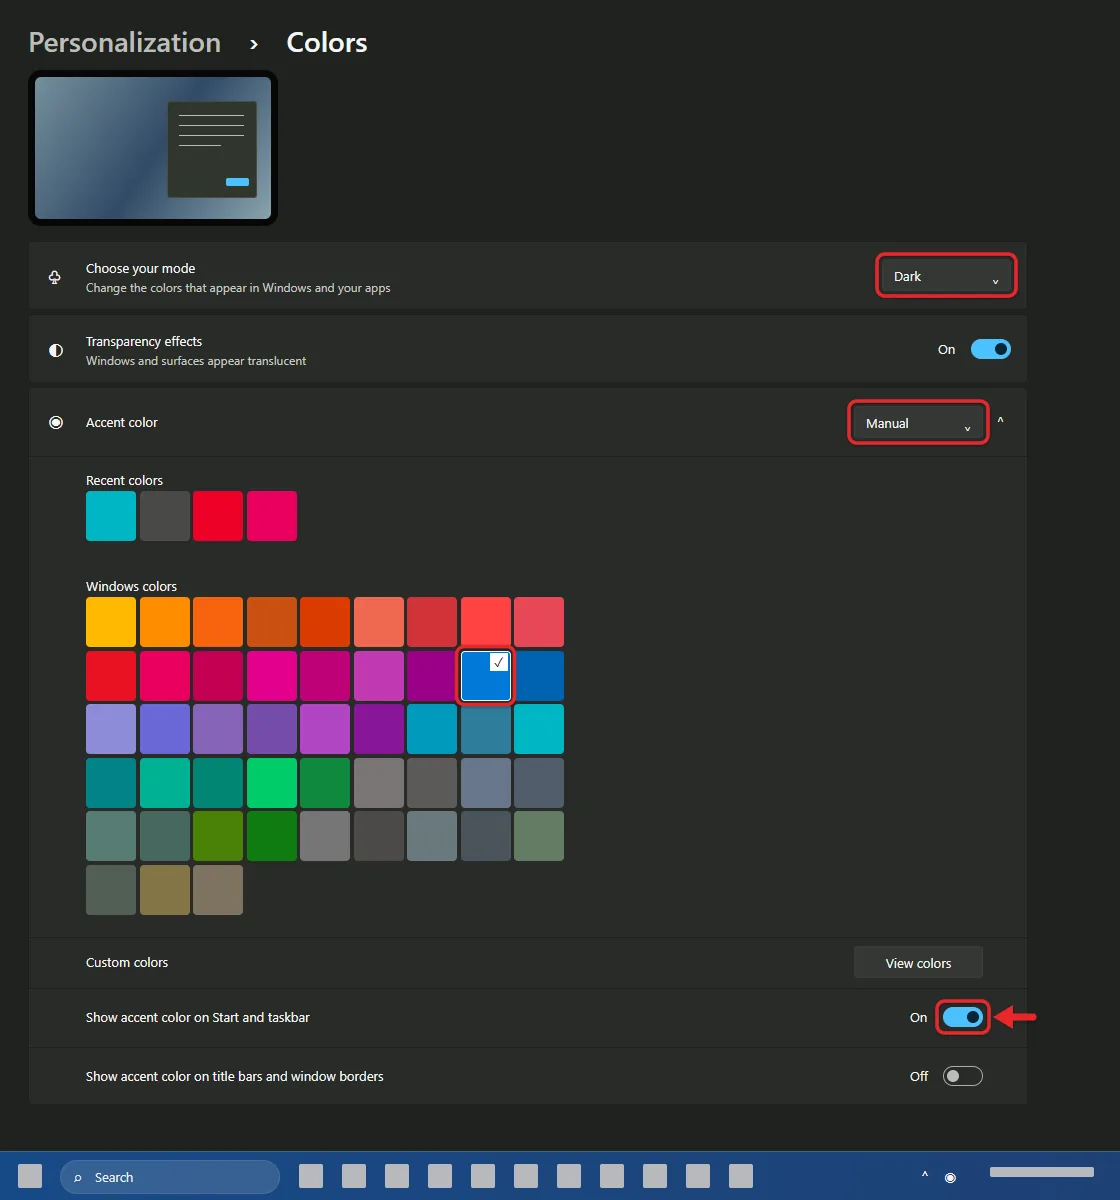Select the checked blue swatch in Windows colors
Image resolution: width=1120 pixels, height=1200 pixels.
[486, 676]
